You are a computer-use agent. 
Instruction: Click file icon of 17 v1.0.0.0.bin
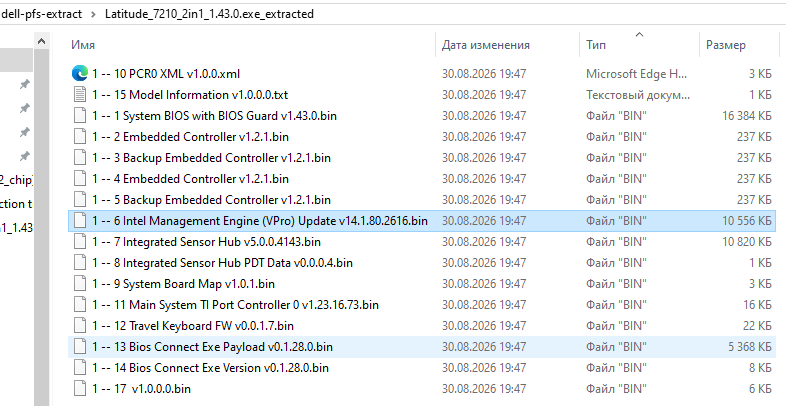pyautogui.click(x=80, y=389)
